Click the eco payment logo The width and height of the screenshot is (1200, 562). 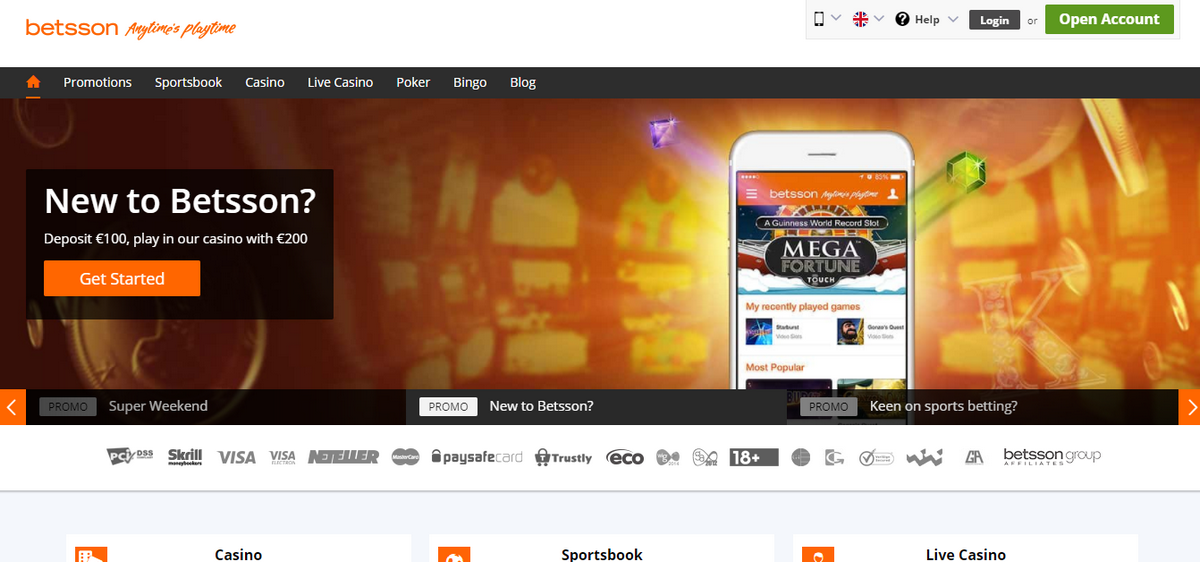[625, 457]
